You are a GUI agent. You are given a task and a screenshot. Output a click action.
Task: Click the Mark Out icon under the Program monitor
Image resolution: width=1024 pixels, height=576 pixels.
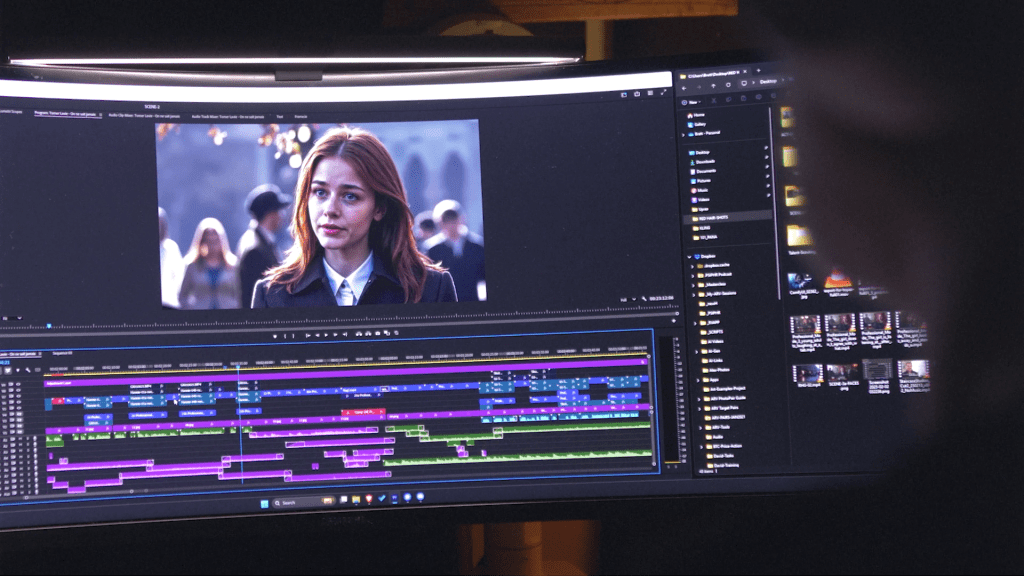point(293,336)
